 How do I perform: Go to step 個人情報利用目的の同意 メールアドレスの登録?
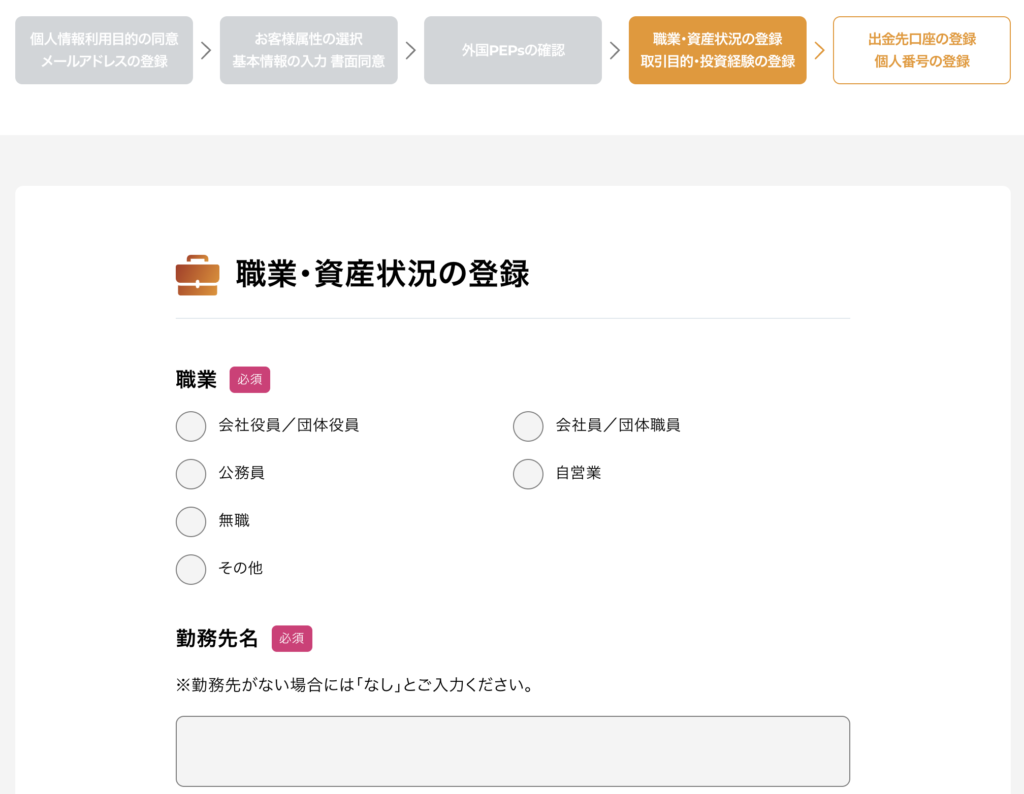pos(104,50)
